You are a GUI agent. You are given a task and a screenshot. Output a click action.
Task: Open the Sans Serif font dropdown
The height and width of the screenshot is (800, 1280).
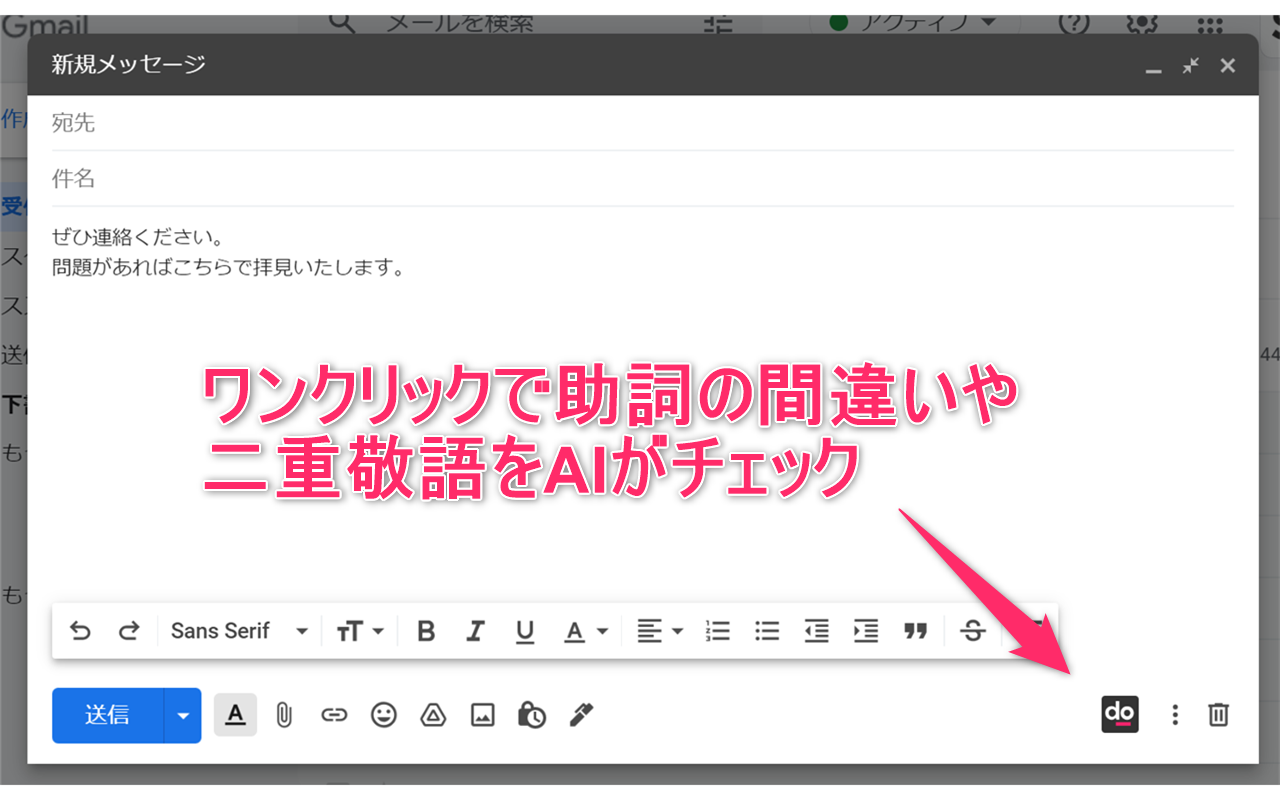coord(239,631)
